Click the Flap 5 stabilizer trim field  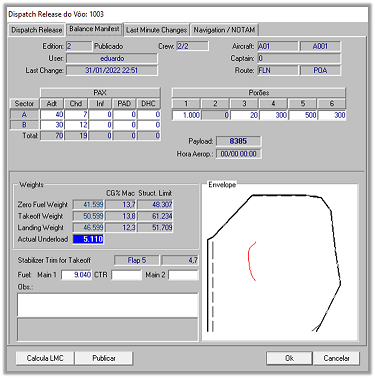click(x=137, y=260)
